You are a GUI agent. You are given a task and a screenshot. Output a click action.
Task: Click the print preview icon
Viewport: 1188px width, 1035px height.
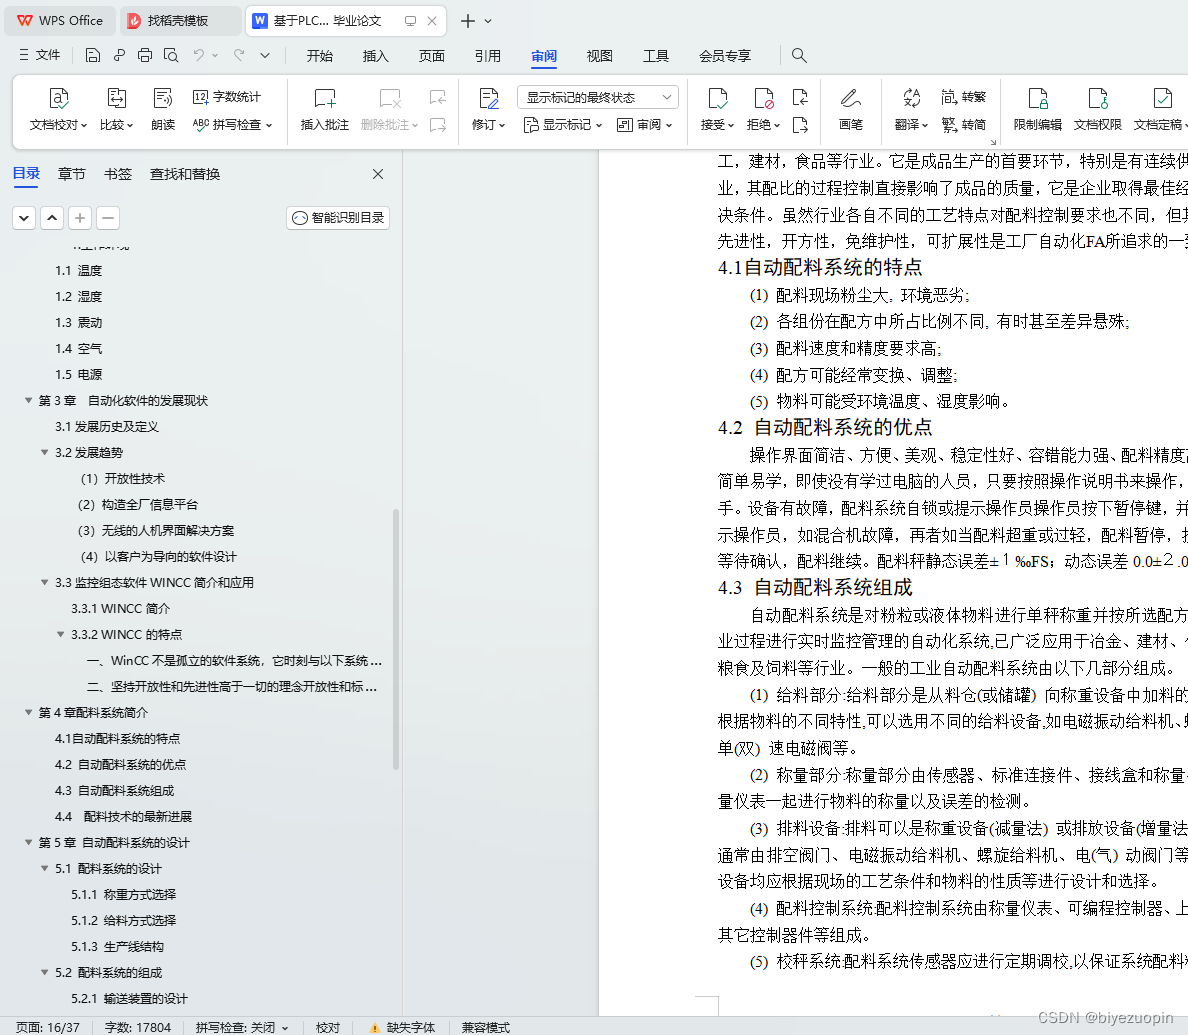[171, 55]
